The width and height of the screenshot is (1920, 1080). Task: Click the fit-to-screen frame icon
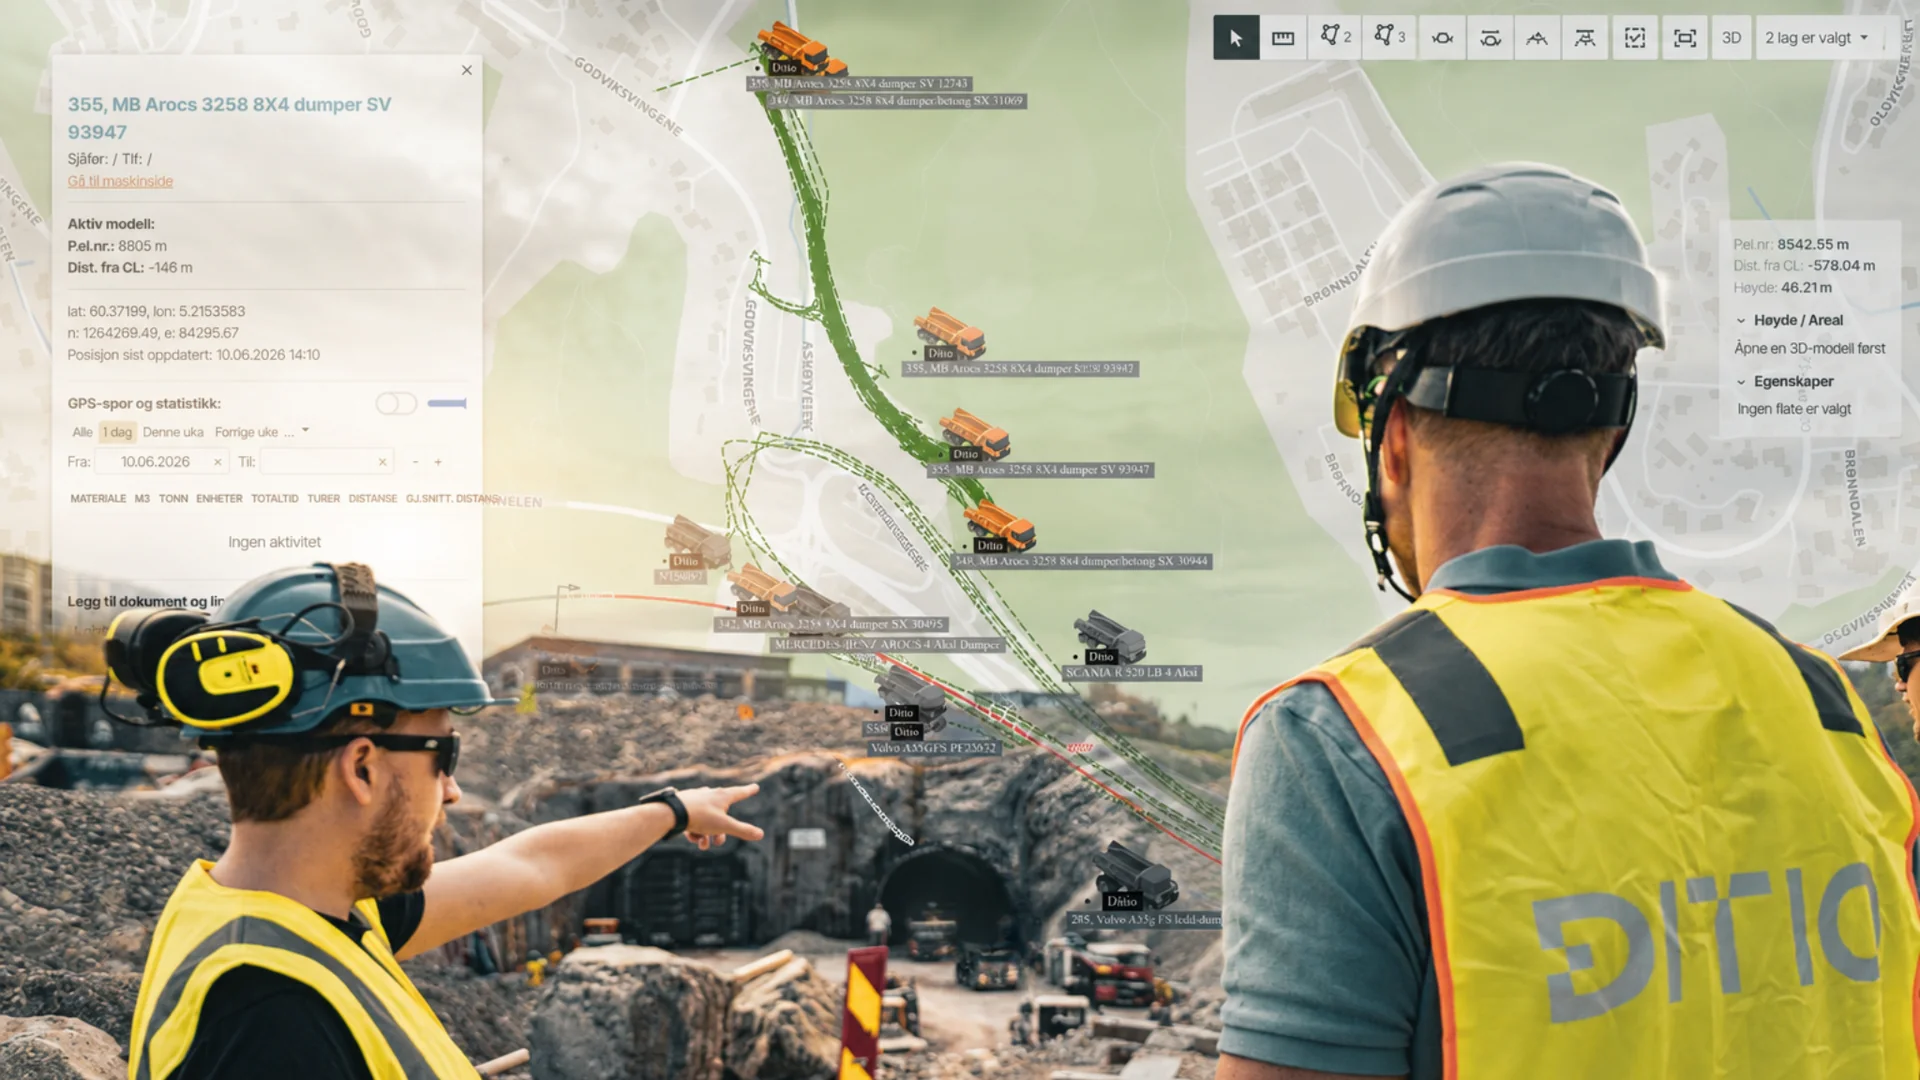pyautogui.click(x=1685, y=38)
